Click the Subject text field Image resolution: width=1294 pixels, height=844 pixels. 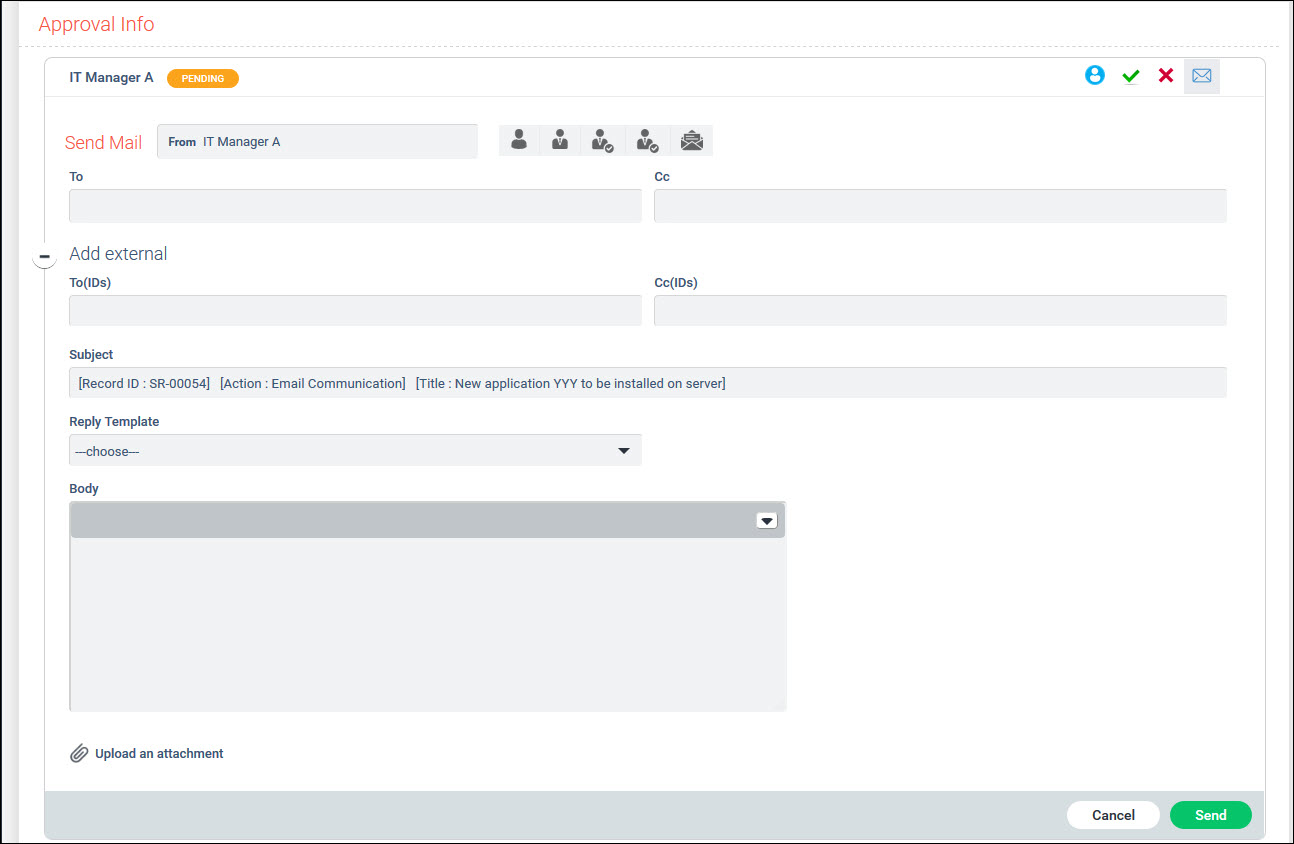[x=647, y=383]
